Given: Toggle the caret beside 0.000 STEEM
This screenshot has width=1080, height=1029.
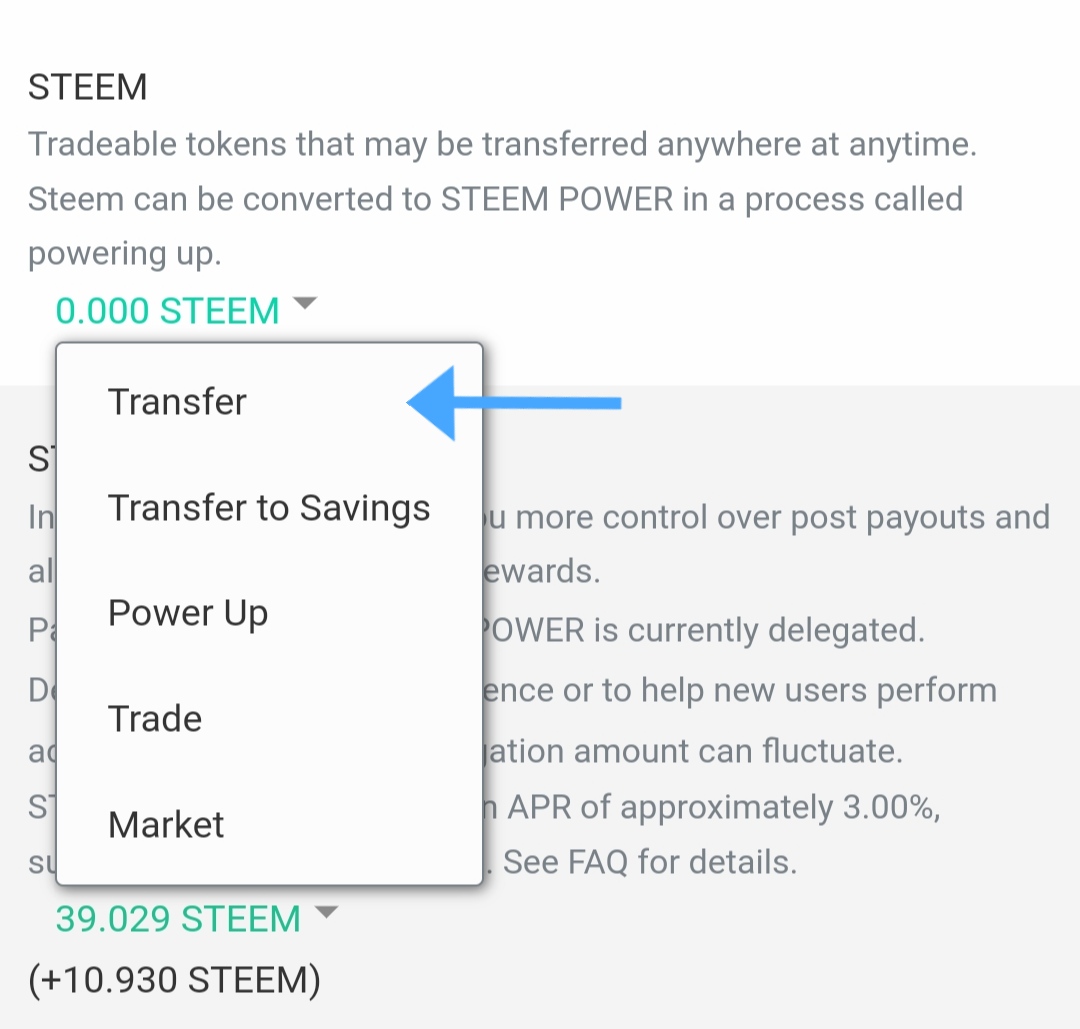Looking at the screenshot, I should click(305, 303).
